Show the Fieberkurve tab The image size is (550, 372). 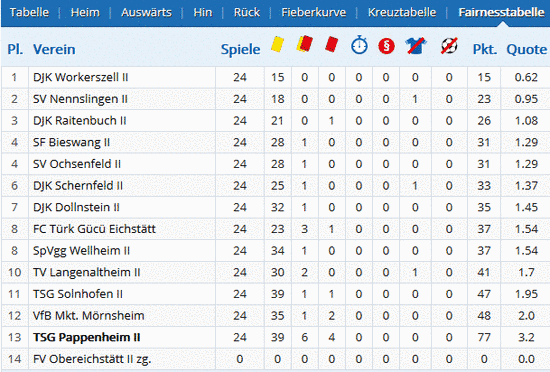tap(314, 13)
